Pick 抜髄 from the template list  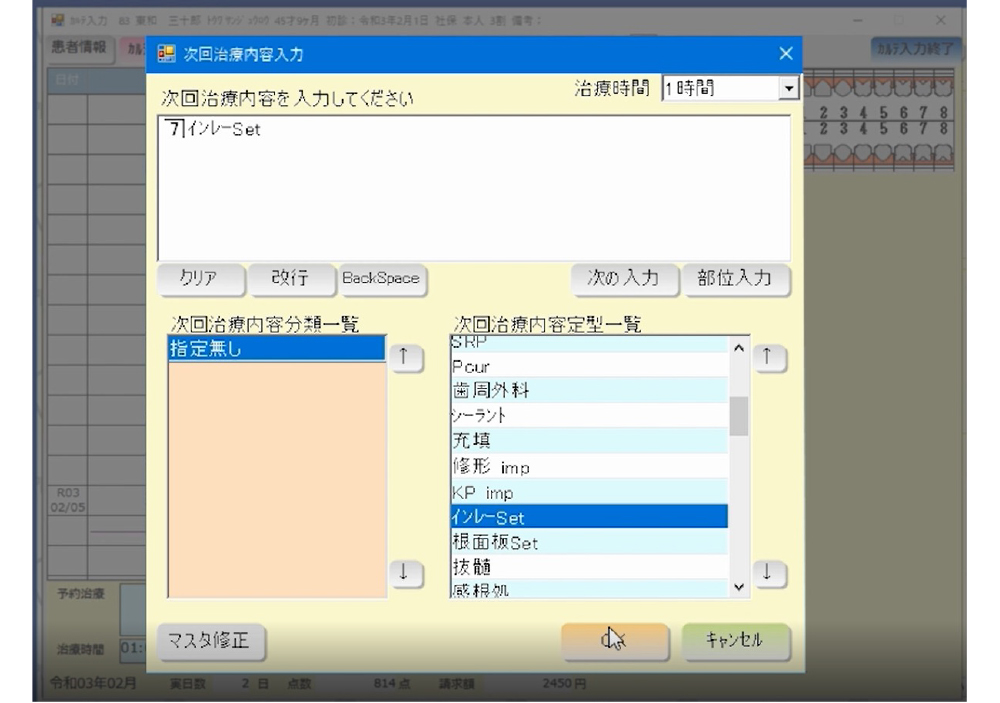588,568
